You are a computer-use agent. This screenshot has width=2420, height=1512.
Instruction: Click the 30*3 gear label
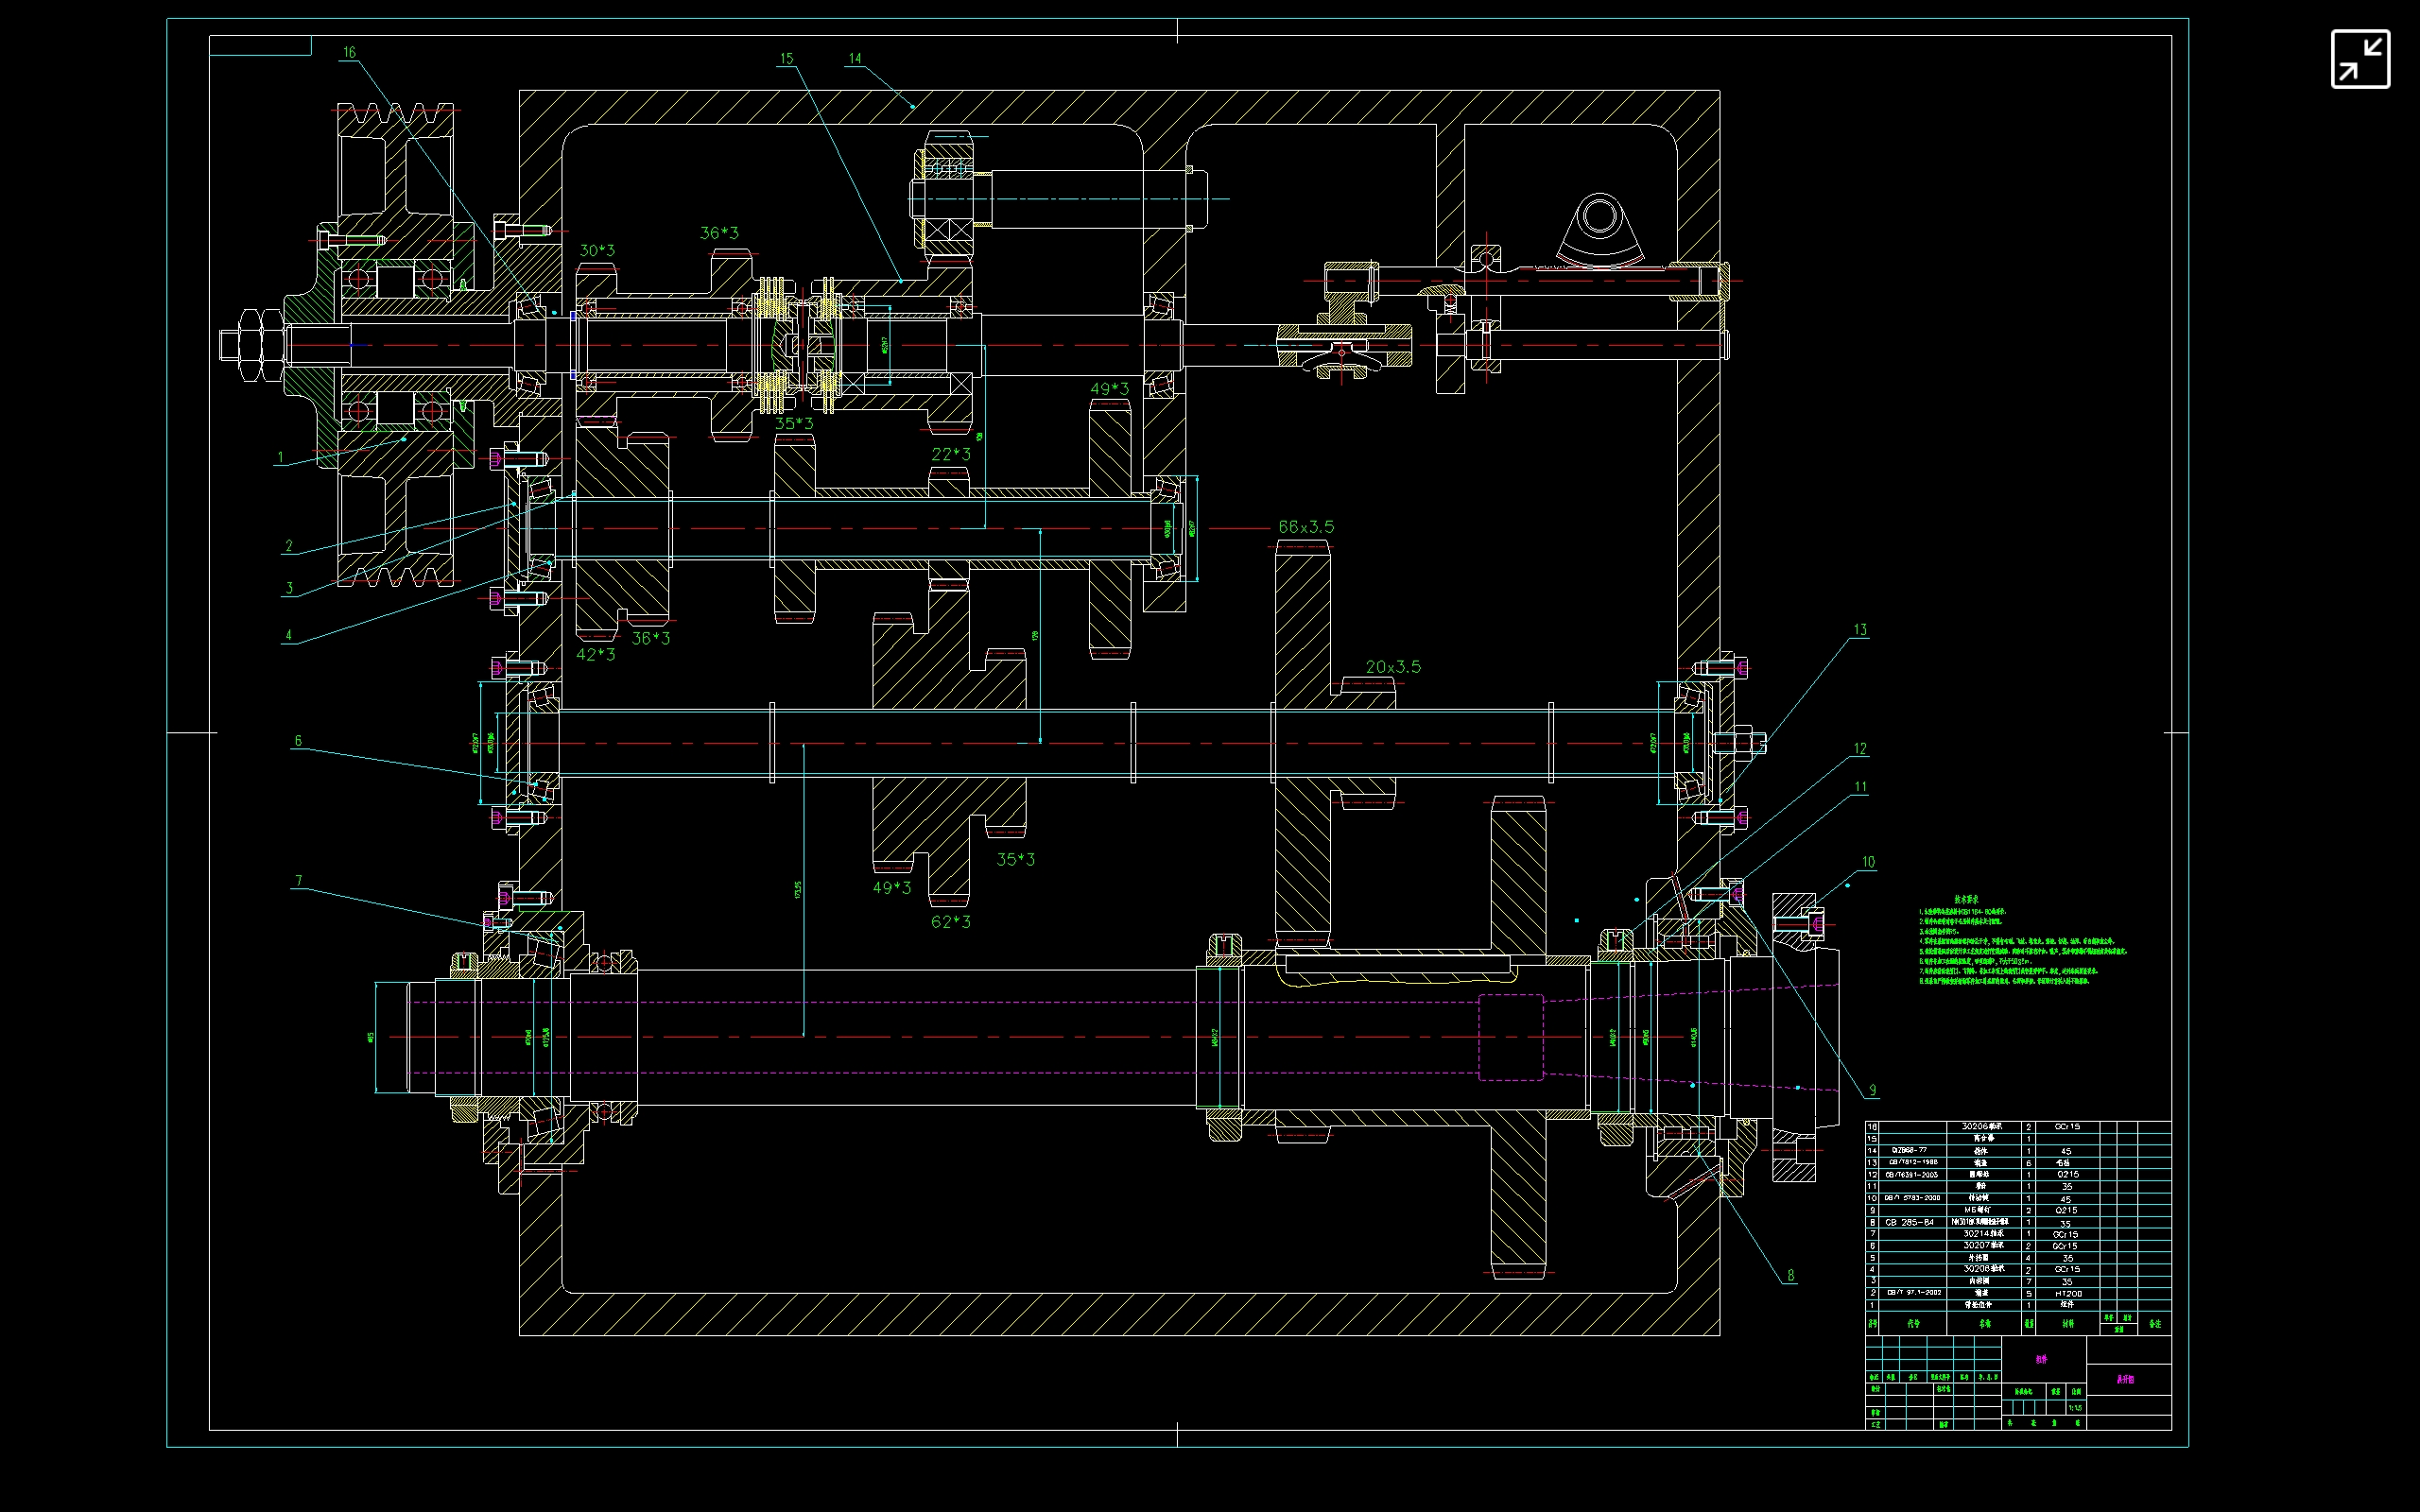coord(597,251)
